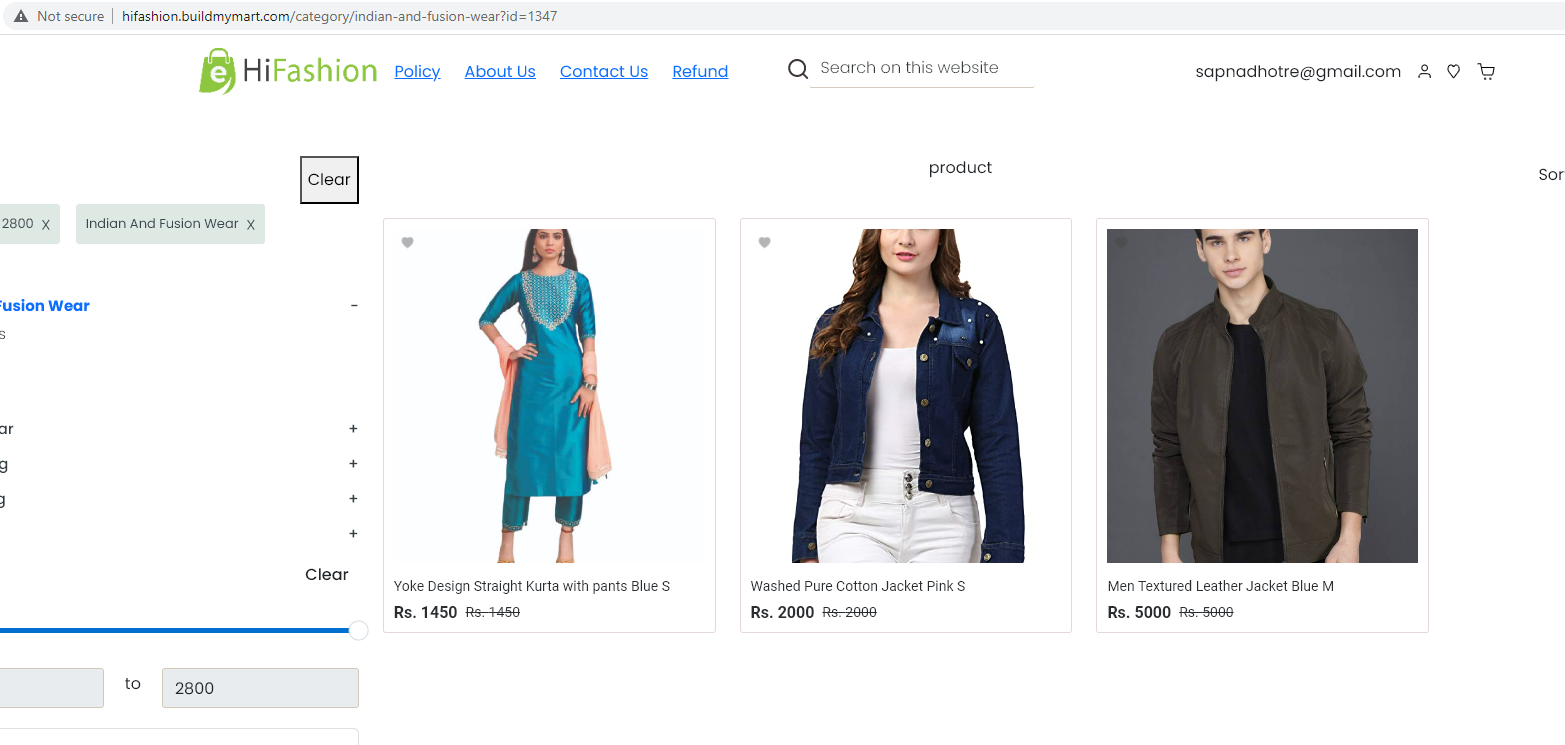Add Washed Pure Cotton Jacket to wishlist
The width and height of the screenshot is (1565, 745).
tap(764, 242)
